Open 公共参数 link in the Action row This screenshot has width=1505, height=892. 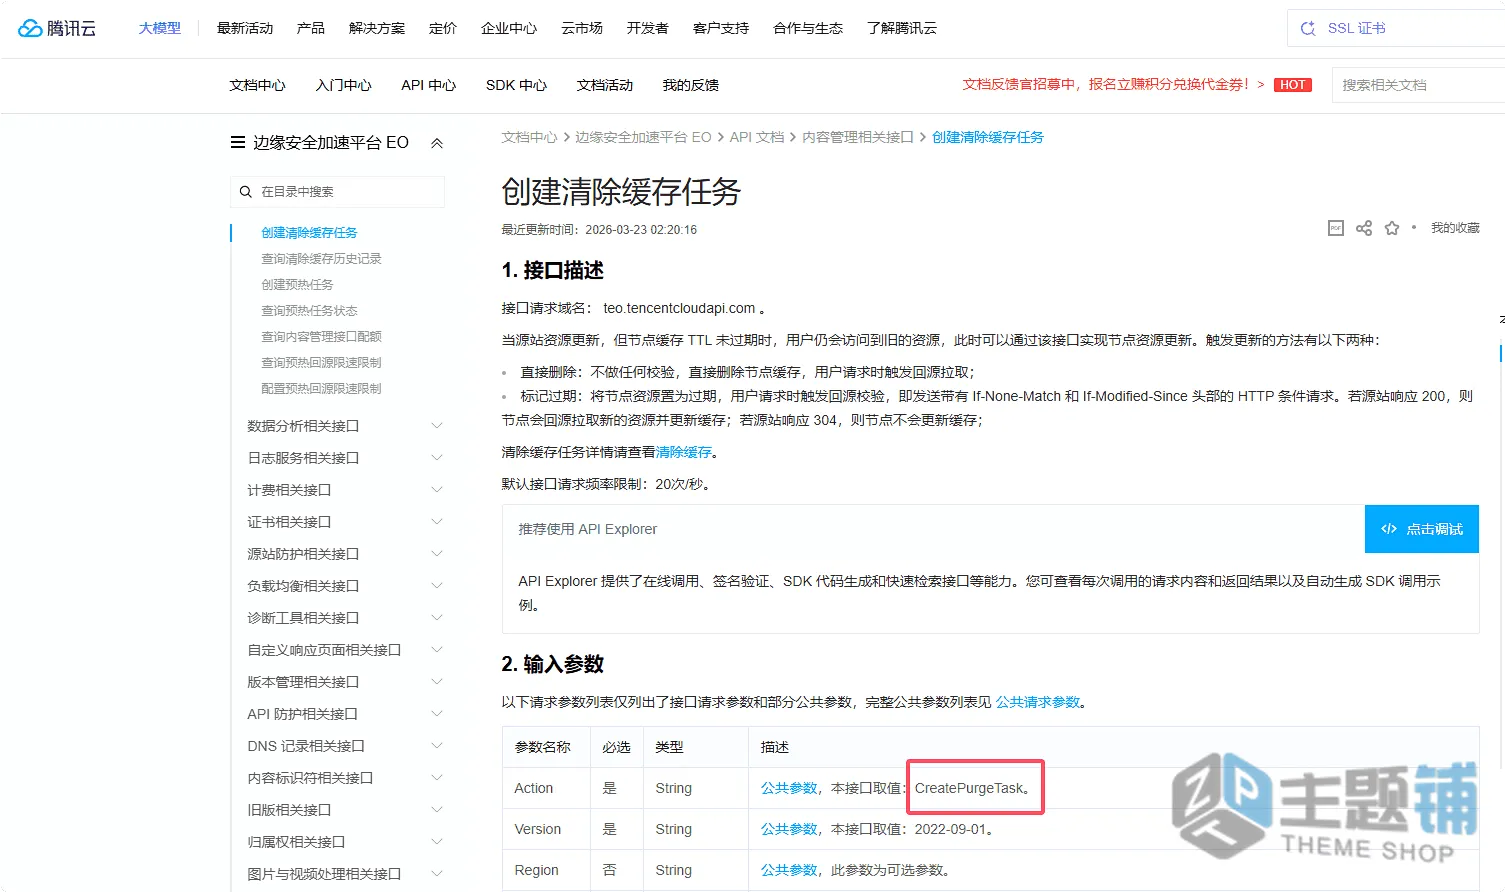tap(789, 788)
